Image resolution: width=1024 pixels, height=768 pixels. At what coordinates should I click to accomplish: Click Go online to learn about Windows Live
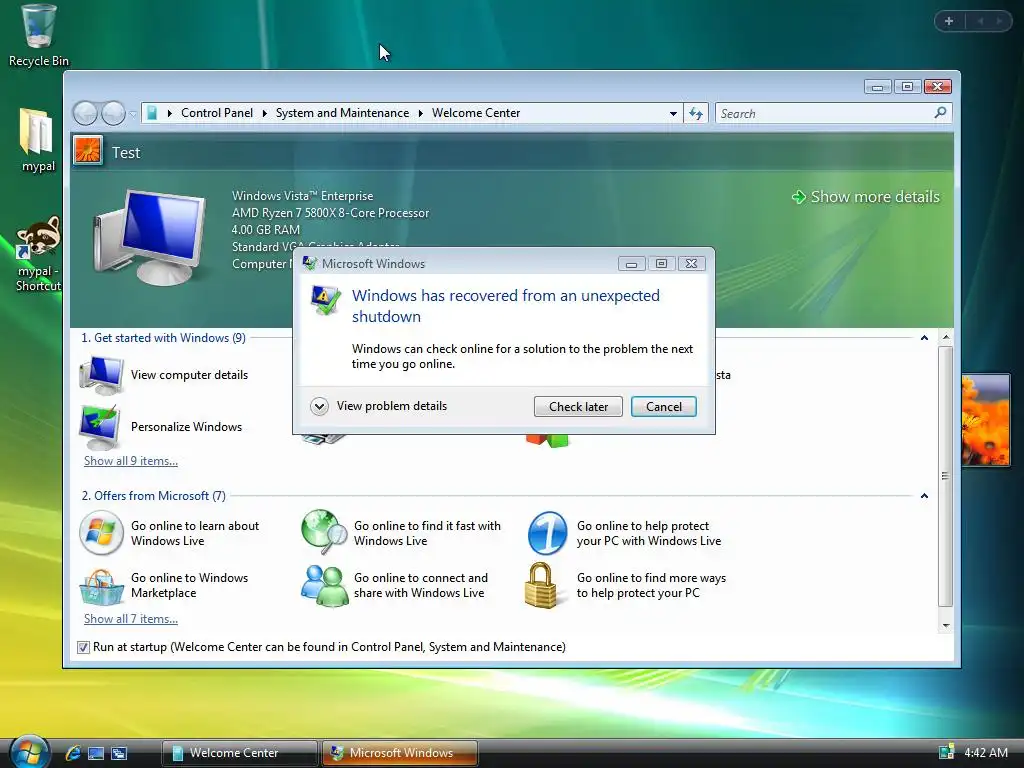tap(195, 533)
